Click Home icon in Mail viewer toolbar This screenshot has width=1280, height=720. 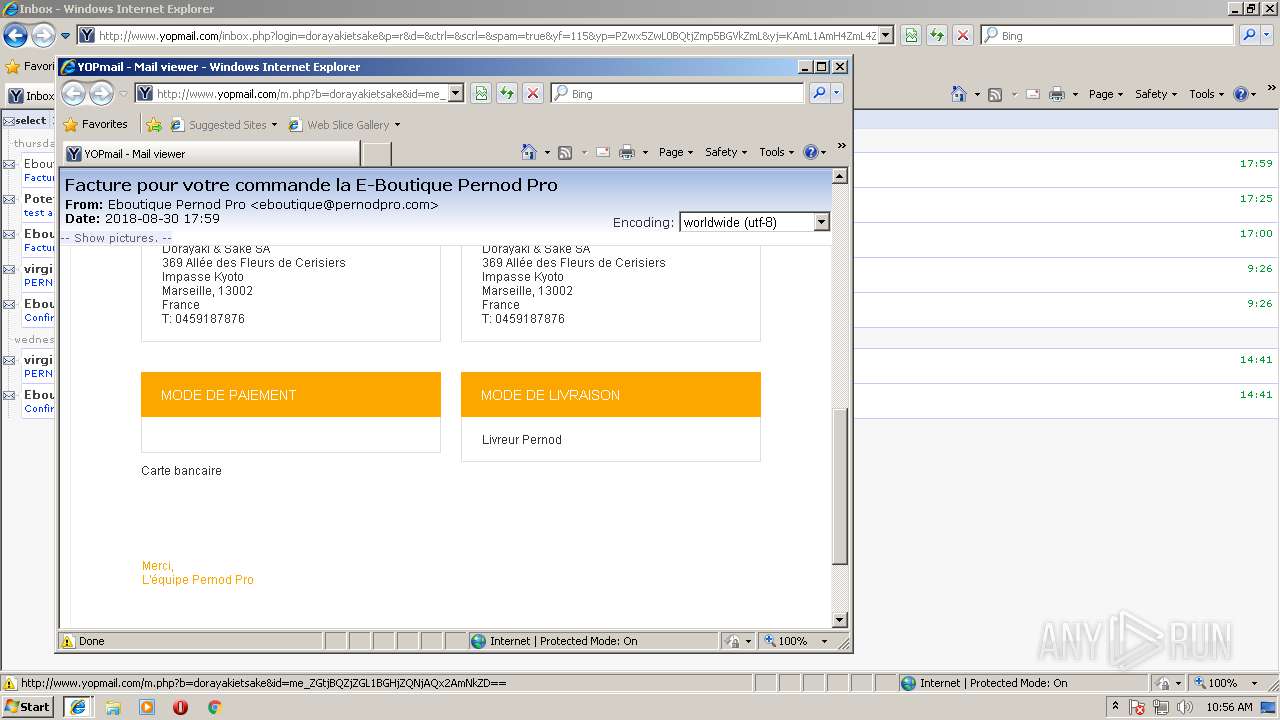coord(530,152)
